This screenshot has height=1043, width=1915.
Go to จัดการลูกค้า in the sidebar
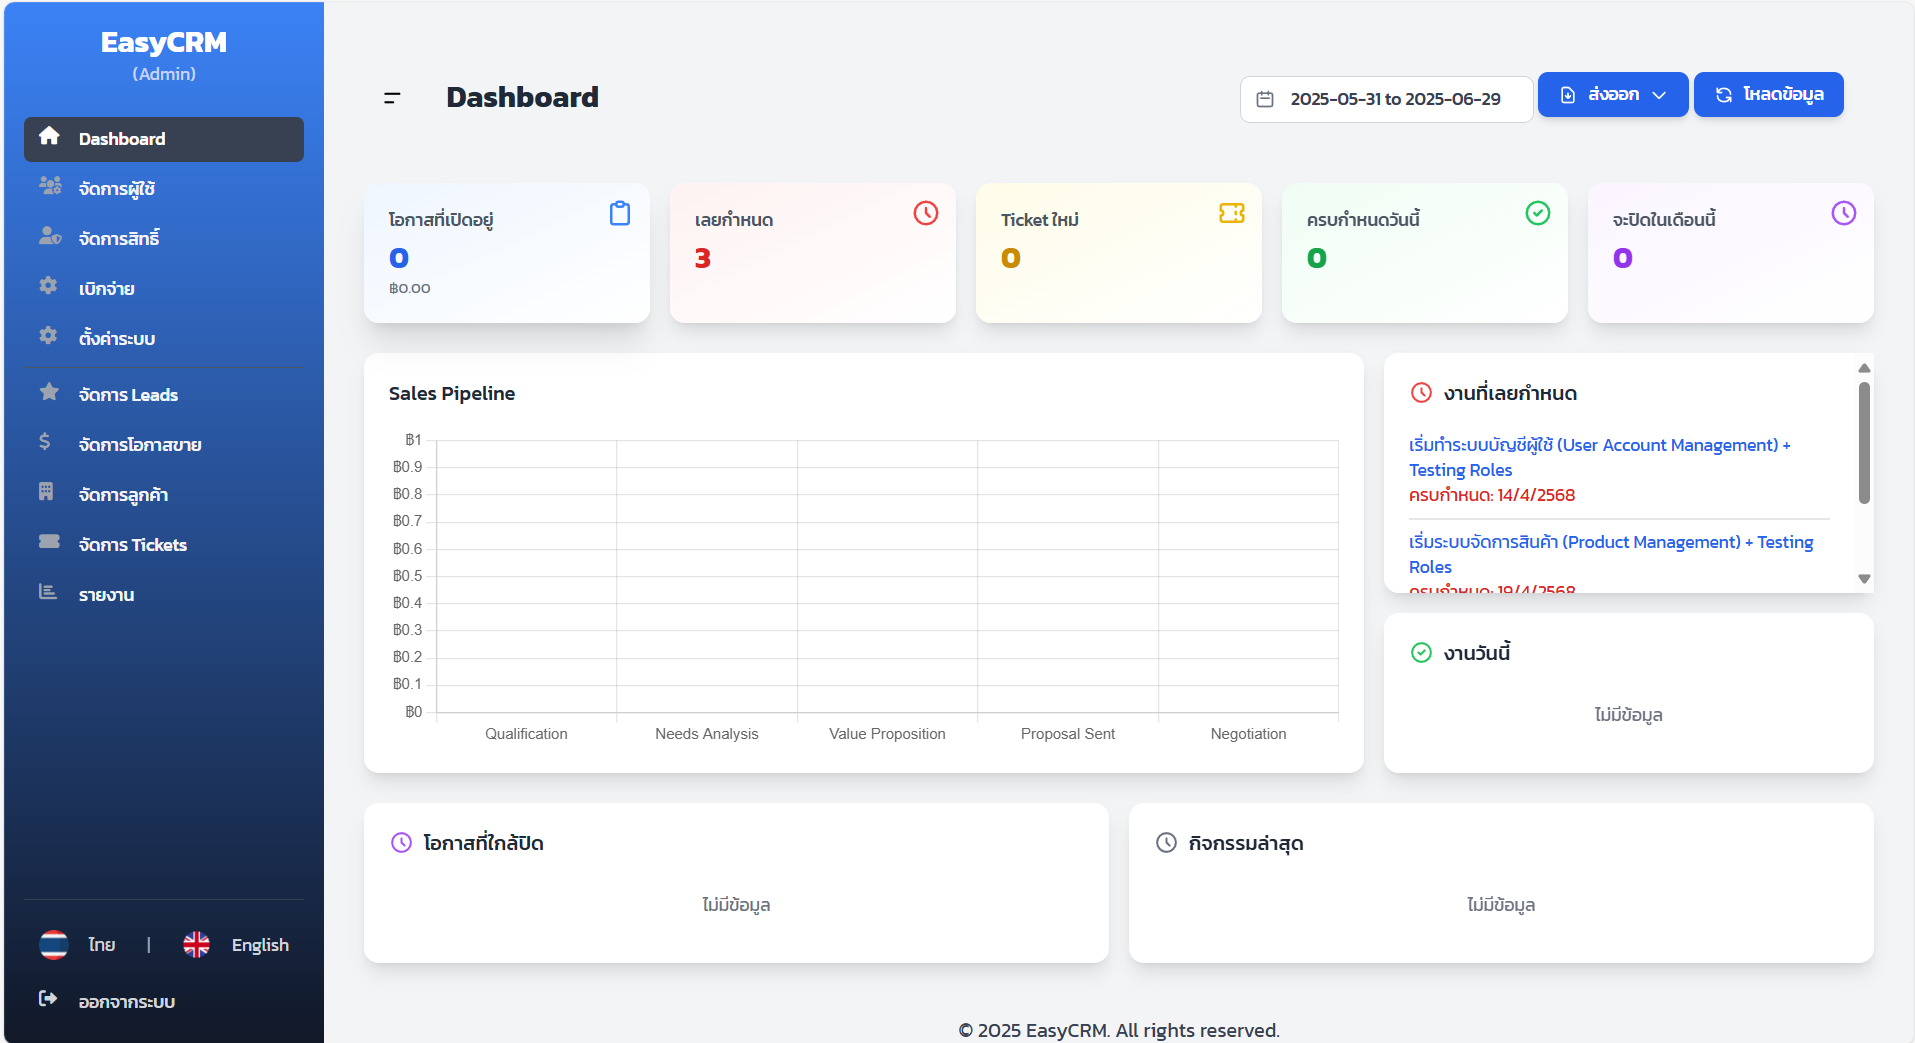[x=164, y=495]
